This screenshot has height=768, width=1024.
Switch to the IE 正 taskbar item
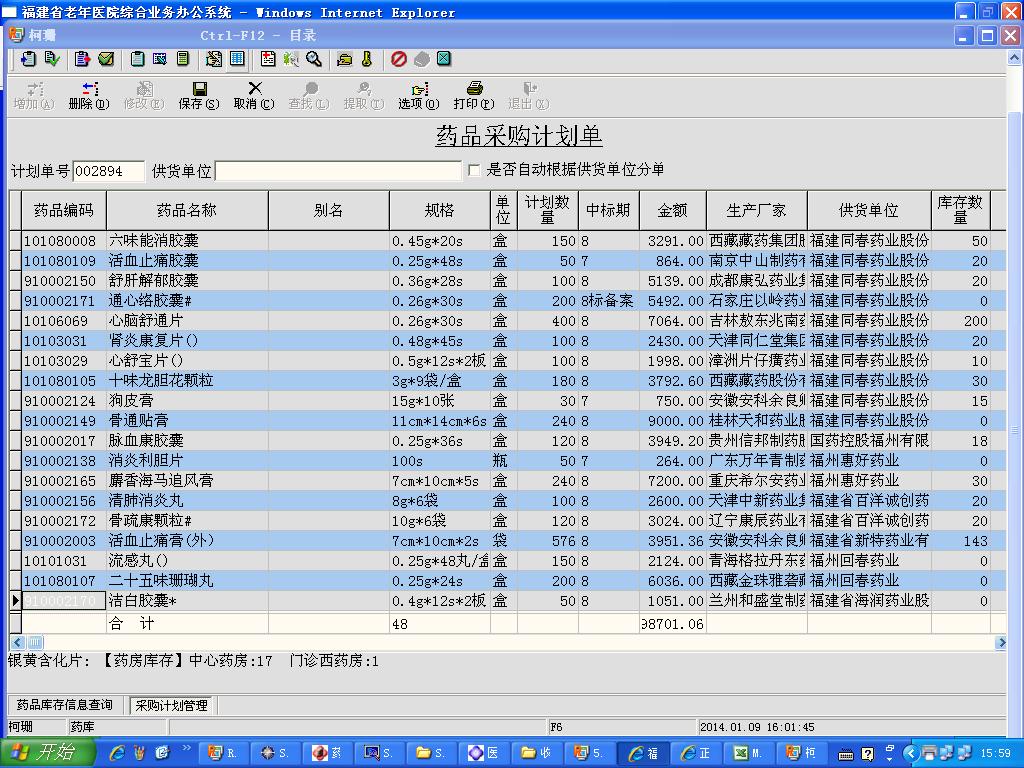coord(696,753)
